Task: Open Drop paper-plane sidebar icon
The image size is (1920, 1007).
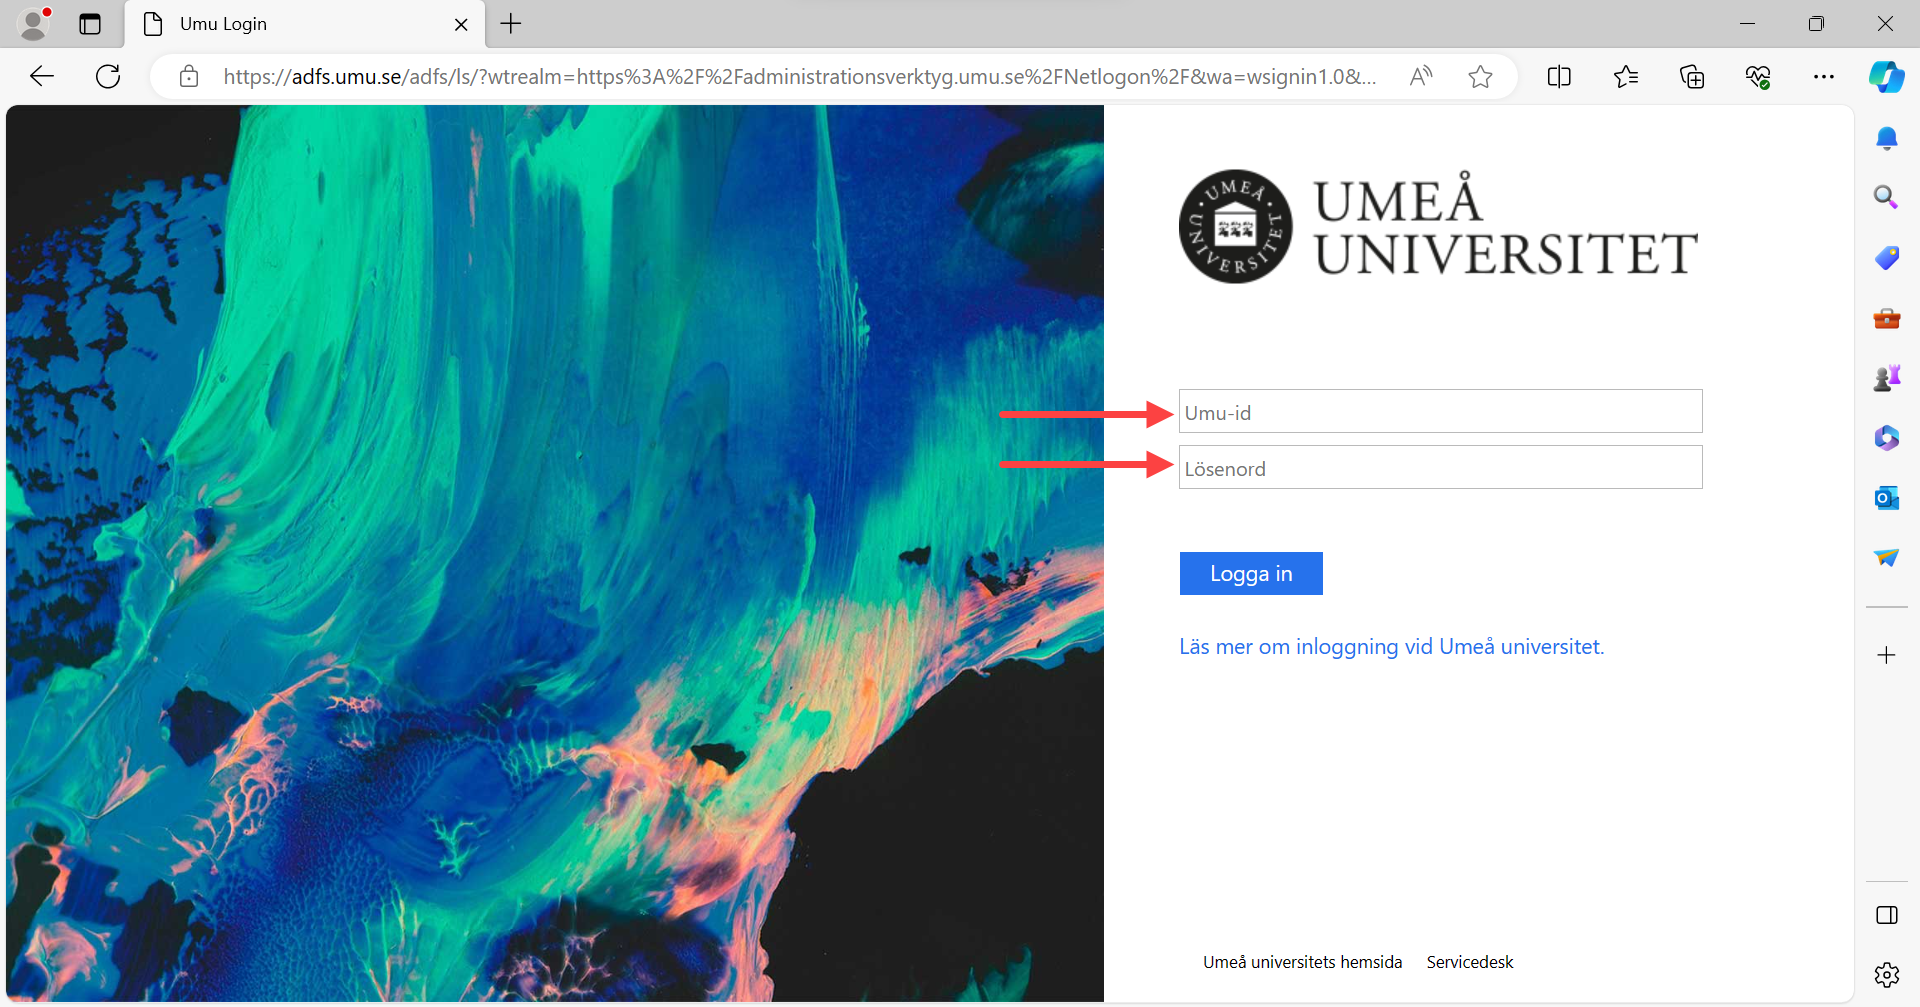Action: (x=1887, y=557)
